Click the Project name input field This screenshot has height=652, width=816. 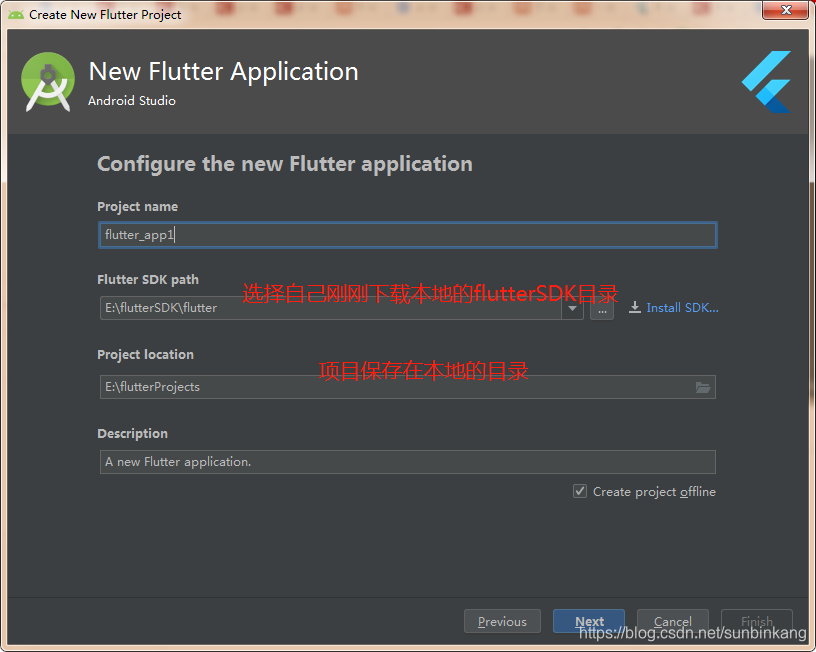(x=407, y=235)
